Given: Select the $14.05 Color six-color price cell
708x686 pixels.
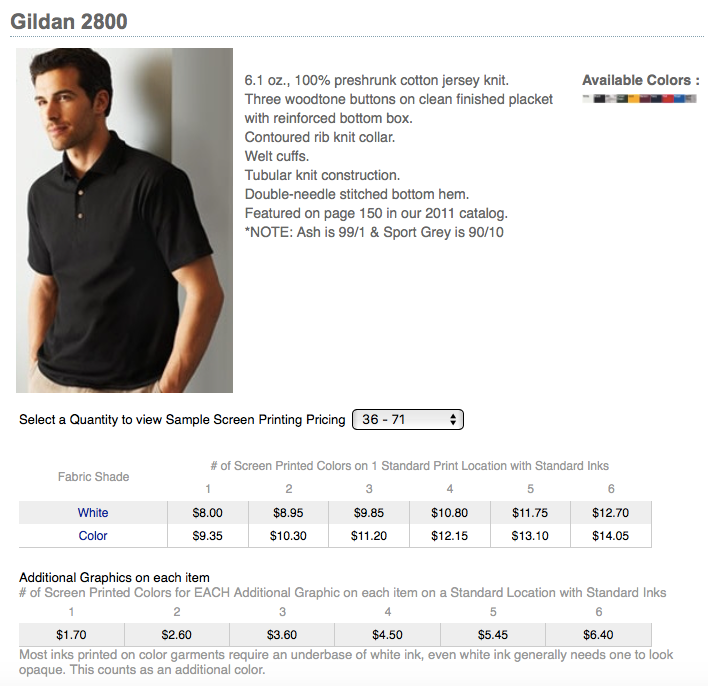Looking at the screenshot, I should tap(610, 536).
